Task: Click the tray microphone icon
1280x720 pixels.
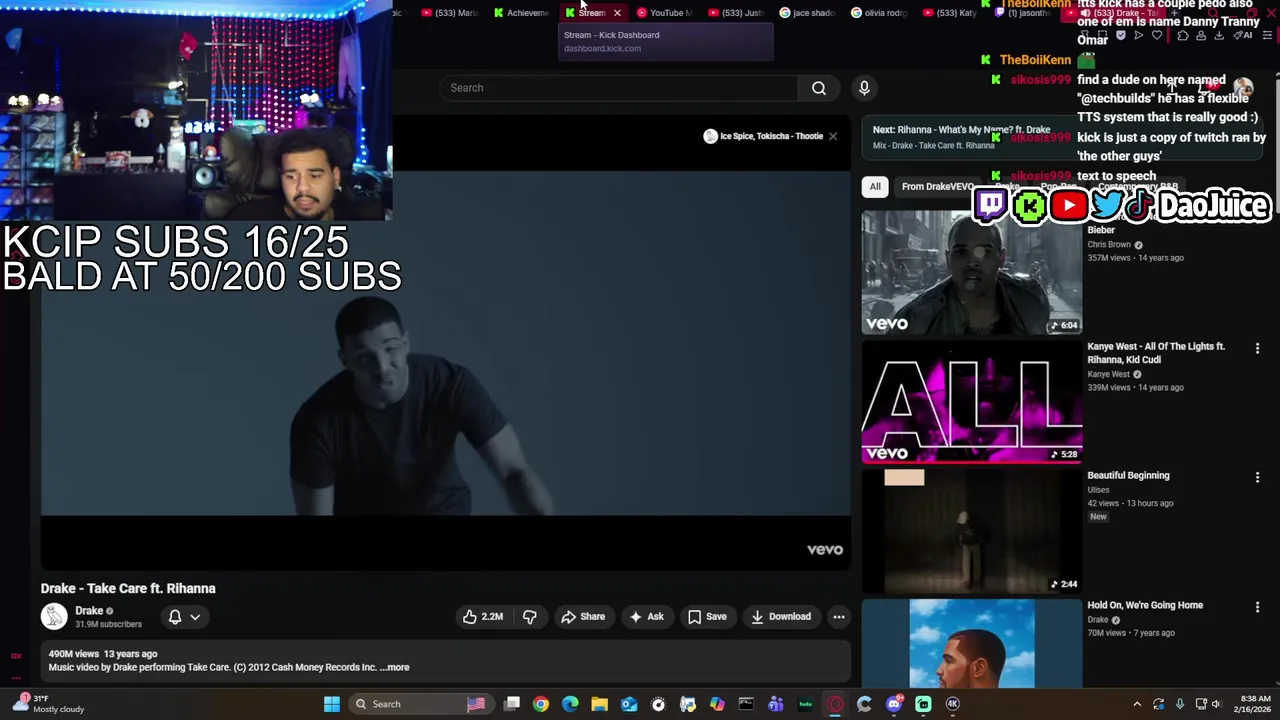Action: [x=1180, y=704]
